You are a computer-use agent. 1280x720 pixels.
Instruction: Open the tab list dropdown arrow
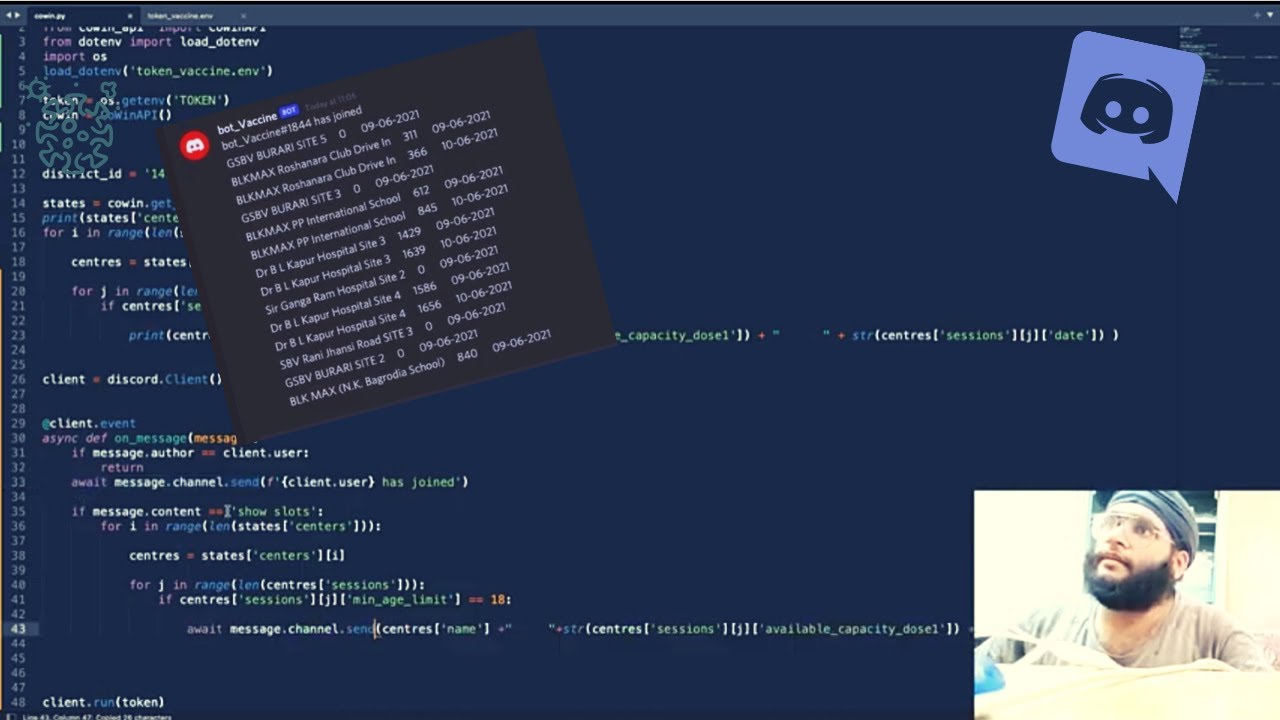click(x=1270, y=16)
